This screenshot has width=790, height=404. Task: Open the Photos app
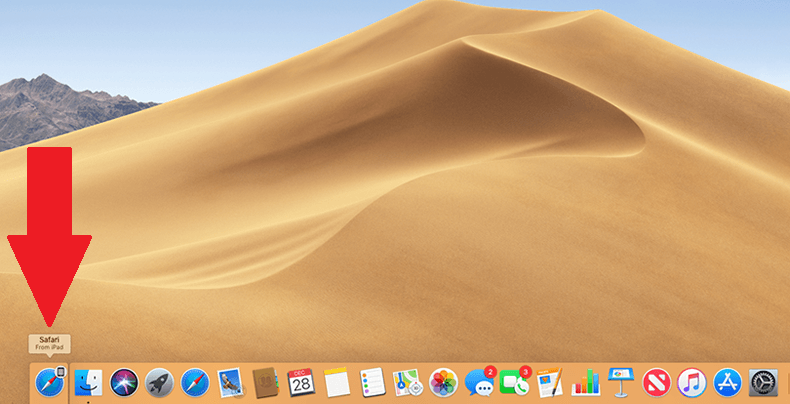coord(443,383)
